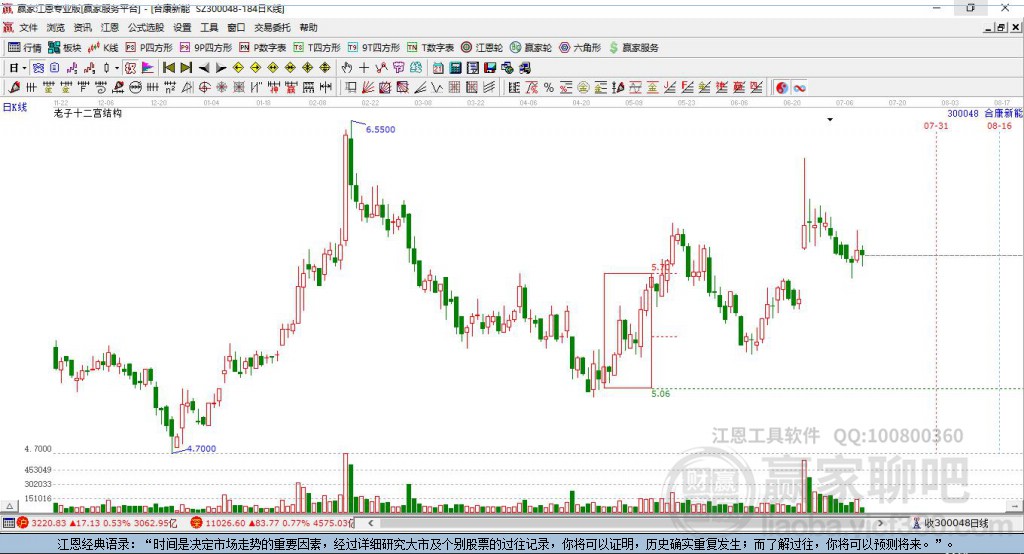Click the 老子十二宫结构 chart label
The height and width of the screenshot is (554, 1024).
click(x=88, y=113)
